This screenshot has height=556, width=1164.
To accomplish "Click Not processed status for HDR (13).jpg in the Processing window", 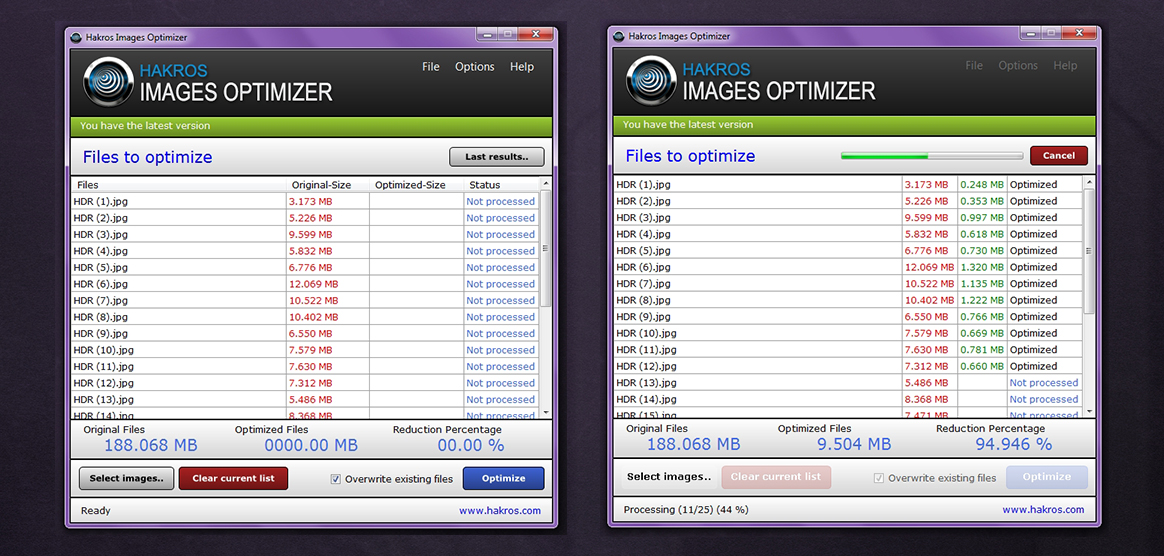I will click(1044, 383).
